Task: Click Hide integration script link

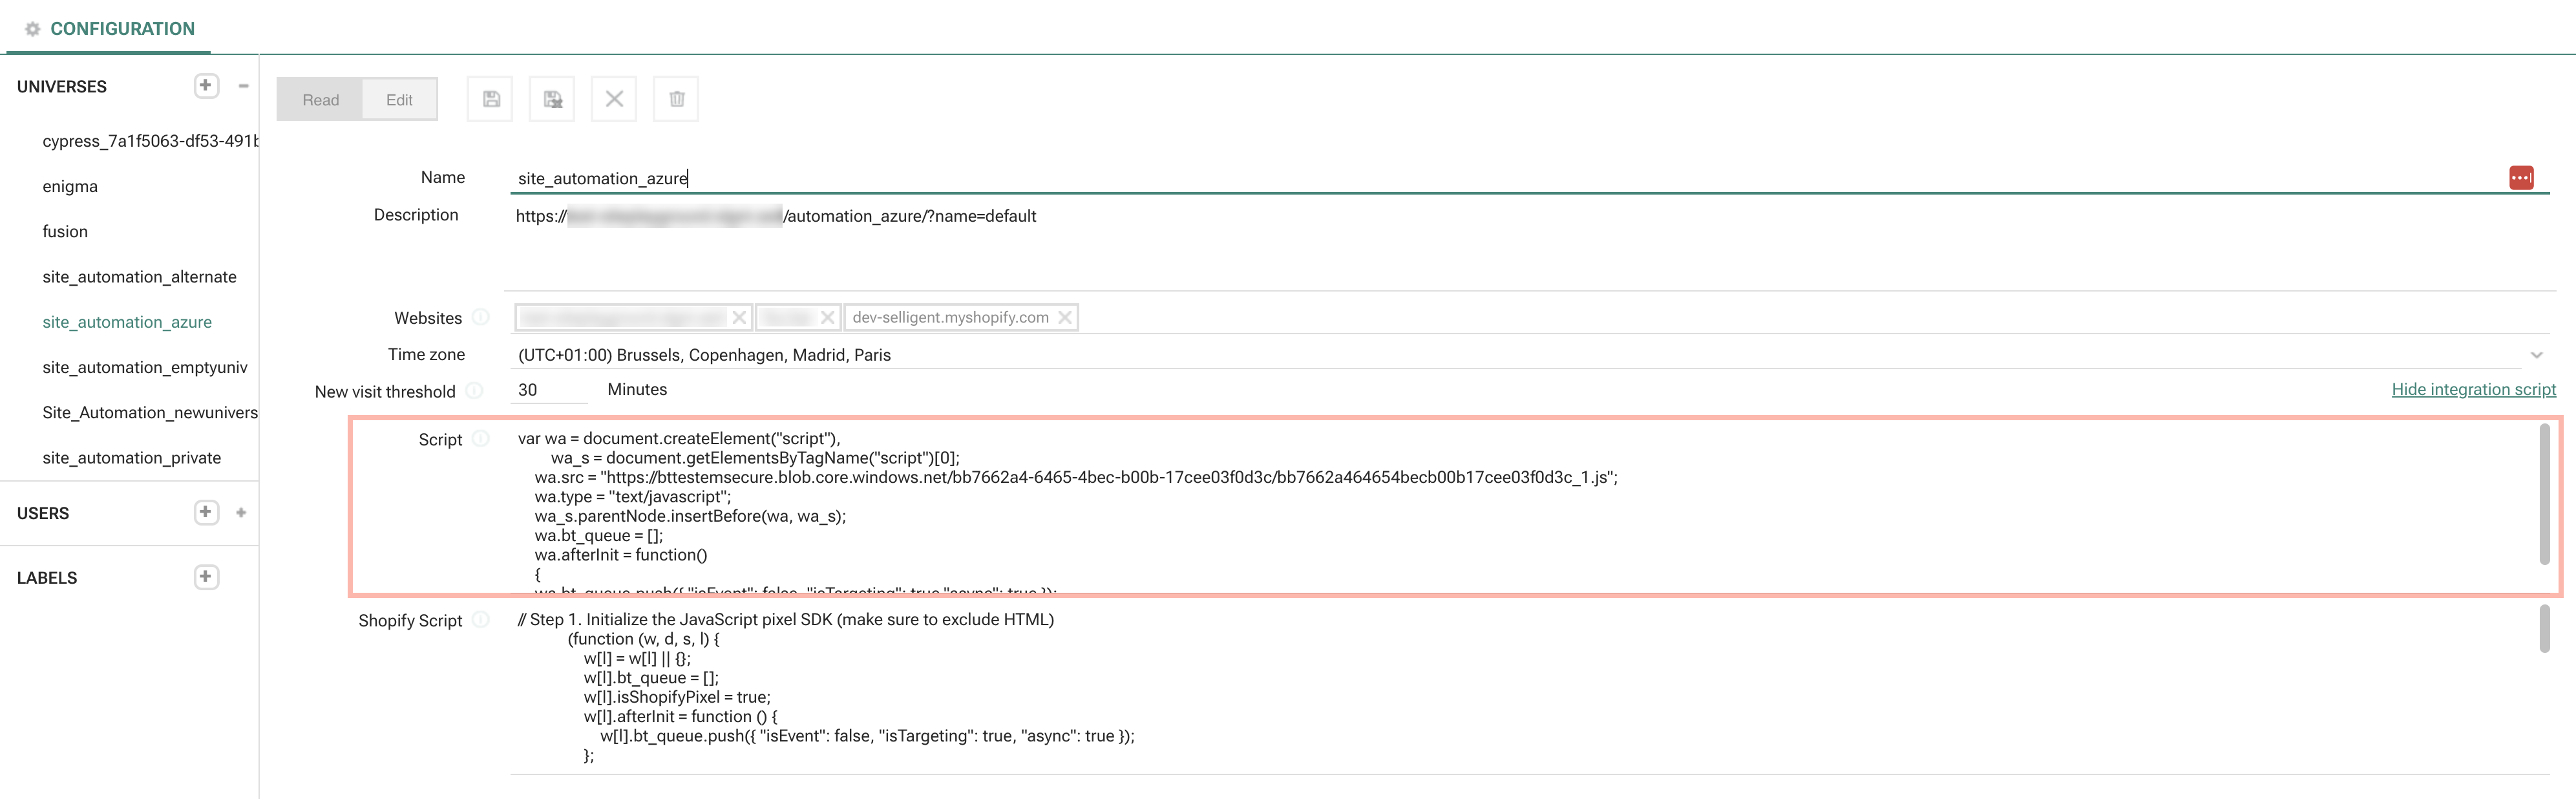Action: click(x=2472, y=390)
